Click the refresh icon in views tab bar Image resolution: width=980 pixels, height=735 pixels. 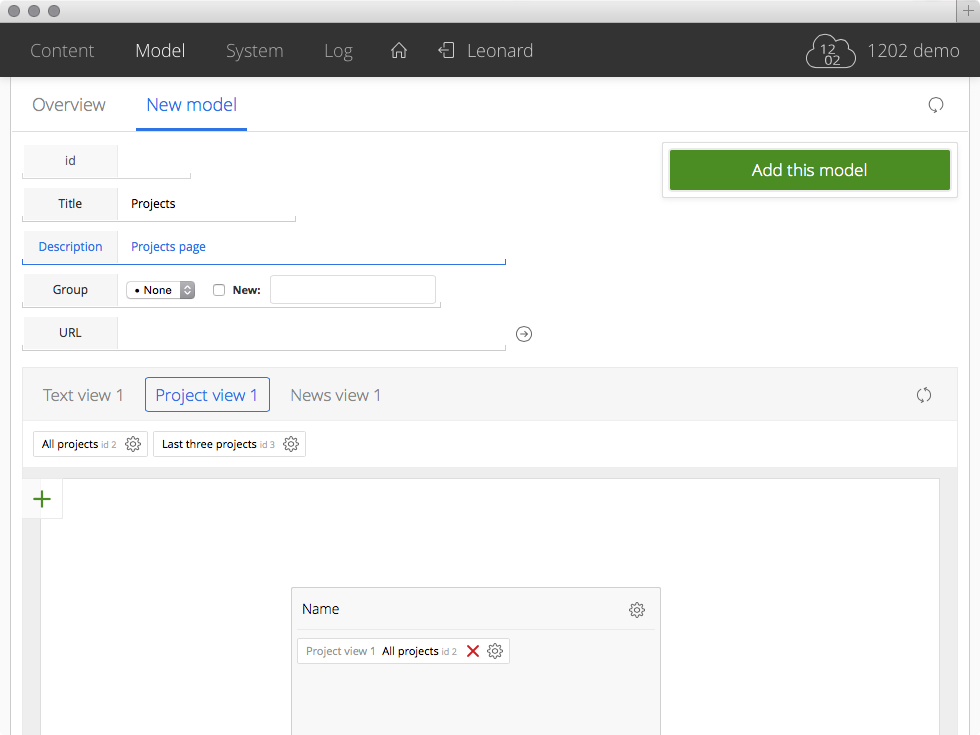923,395
